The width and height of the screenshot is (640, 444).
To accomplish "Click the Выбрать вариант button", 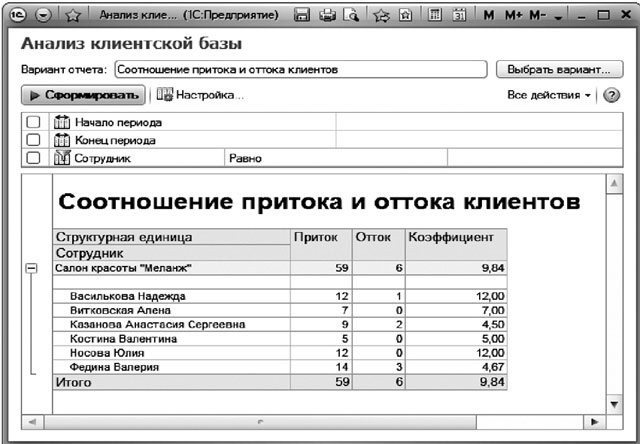I will [x=559, y=69].
